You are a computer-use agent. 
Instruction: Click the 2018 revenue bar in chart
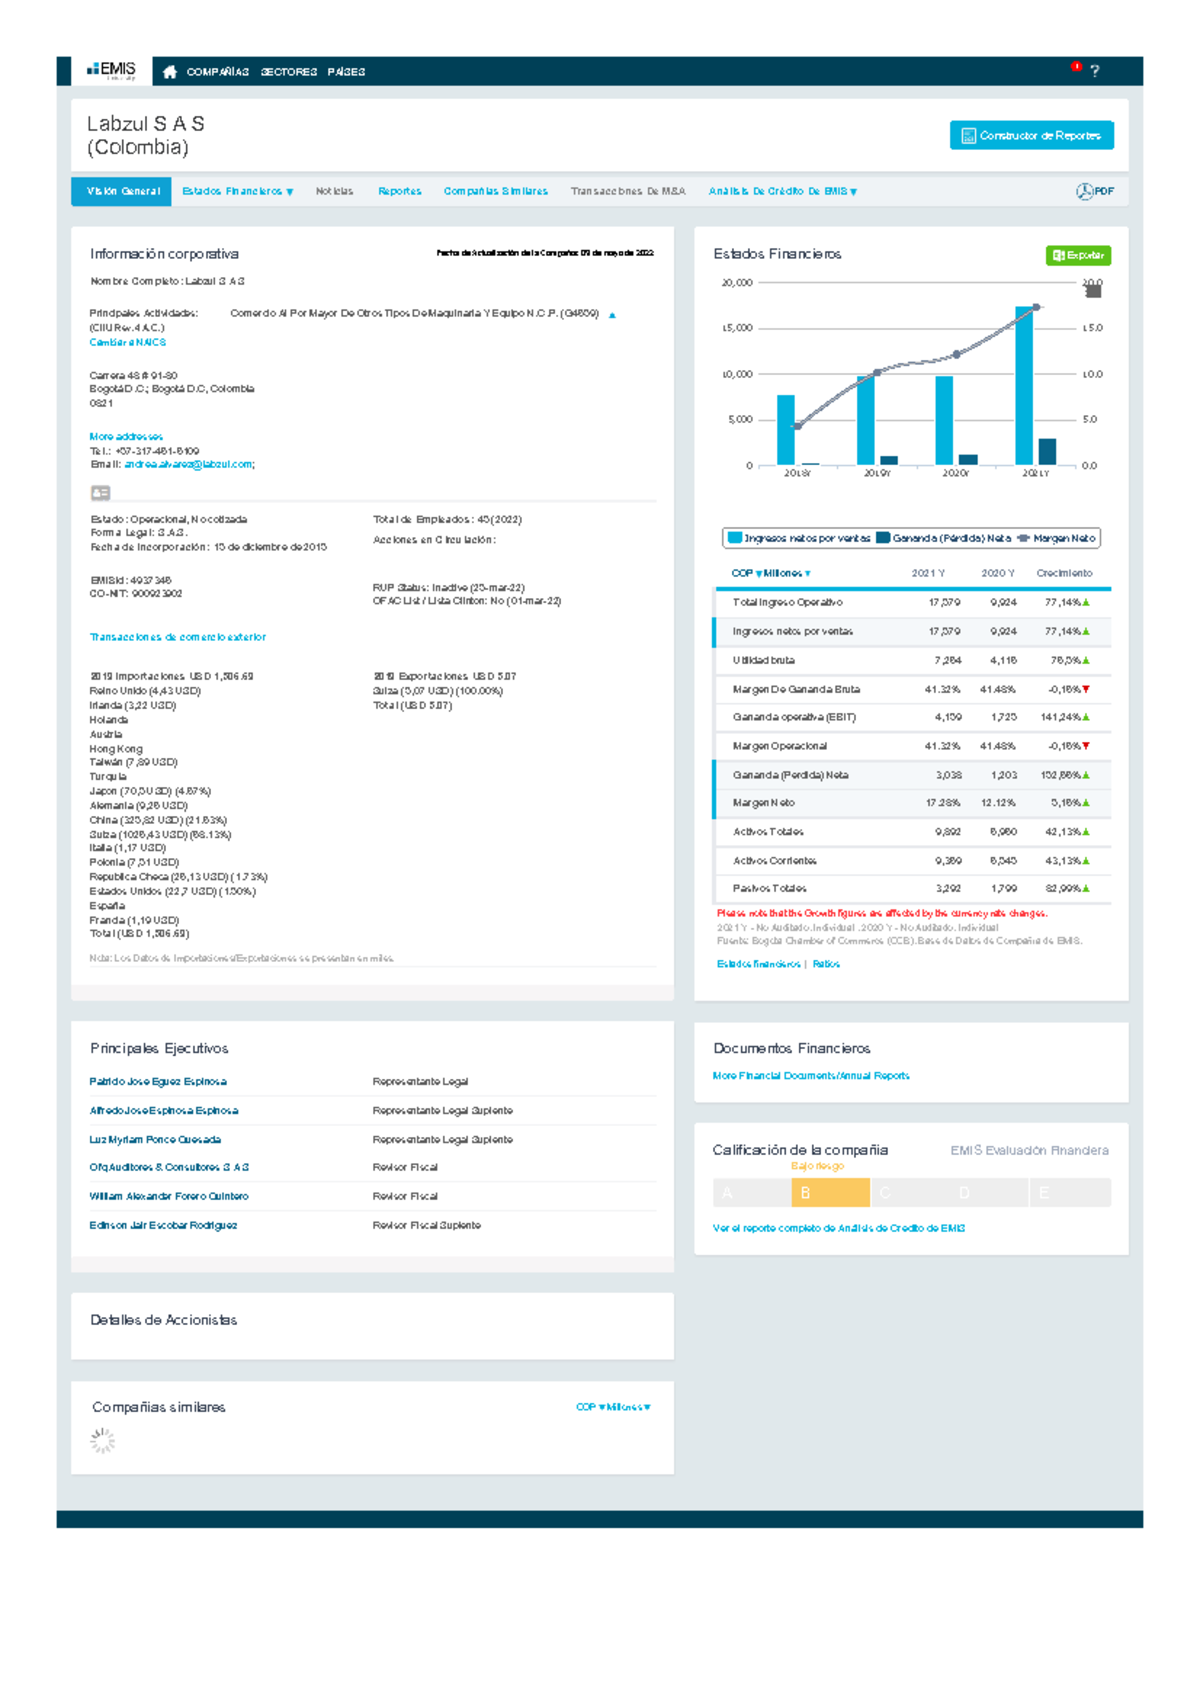point(786,430)
